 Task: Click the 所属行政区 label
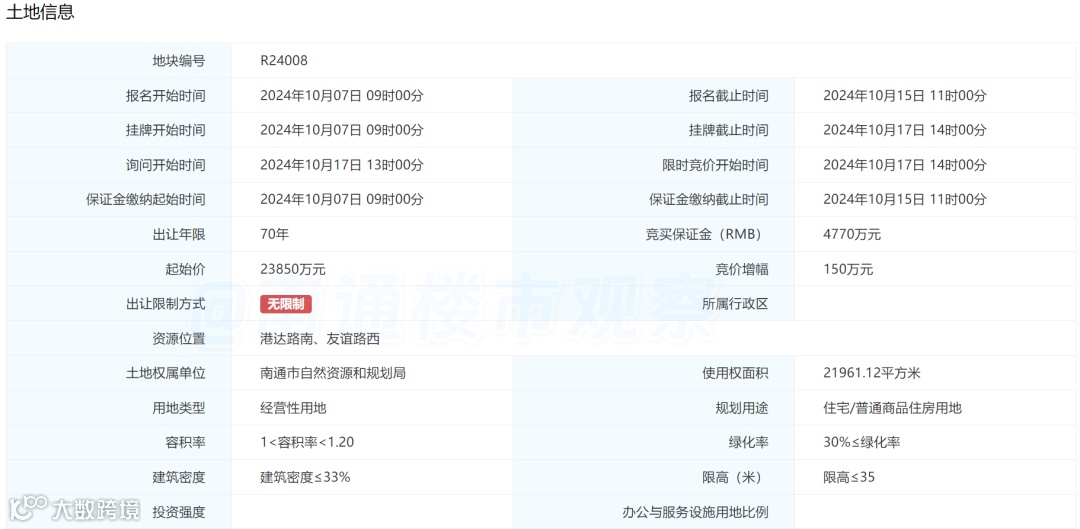735,304
